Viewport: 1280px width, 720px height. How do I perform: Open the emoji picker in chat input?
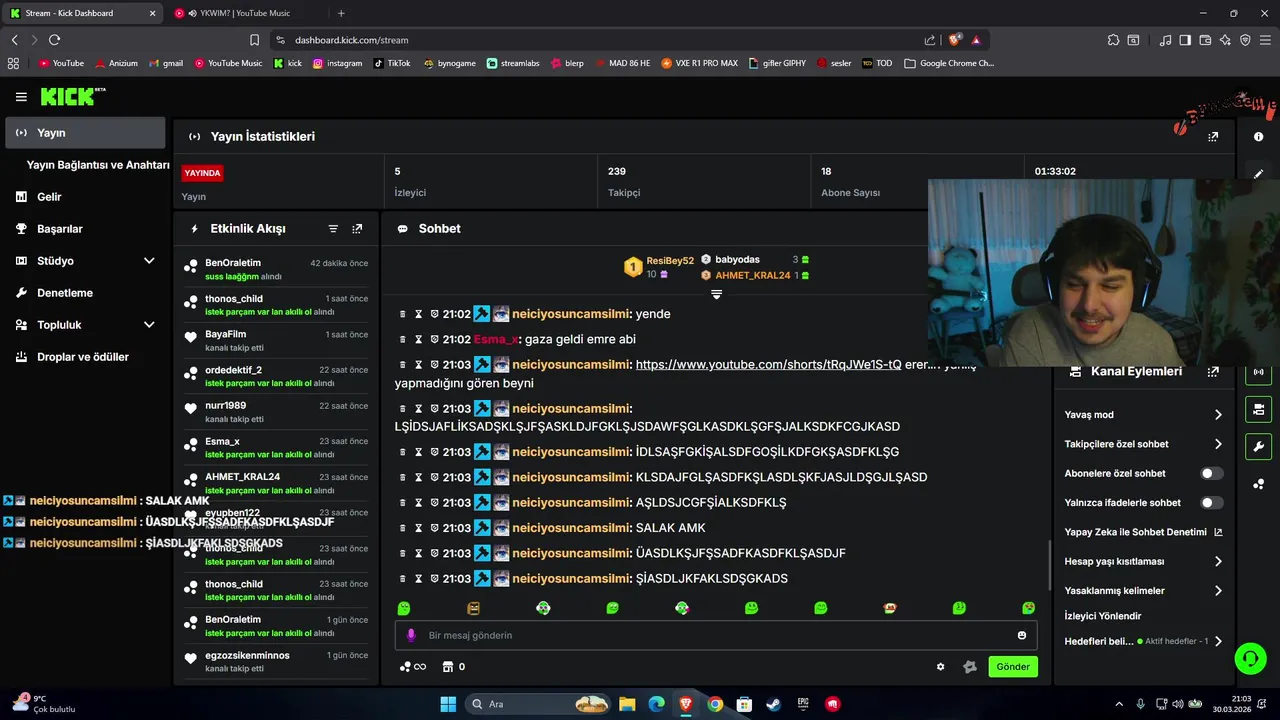click(1021, 635)
